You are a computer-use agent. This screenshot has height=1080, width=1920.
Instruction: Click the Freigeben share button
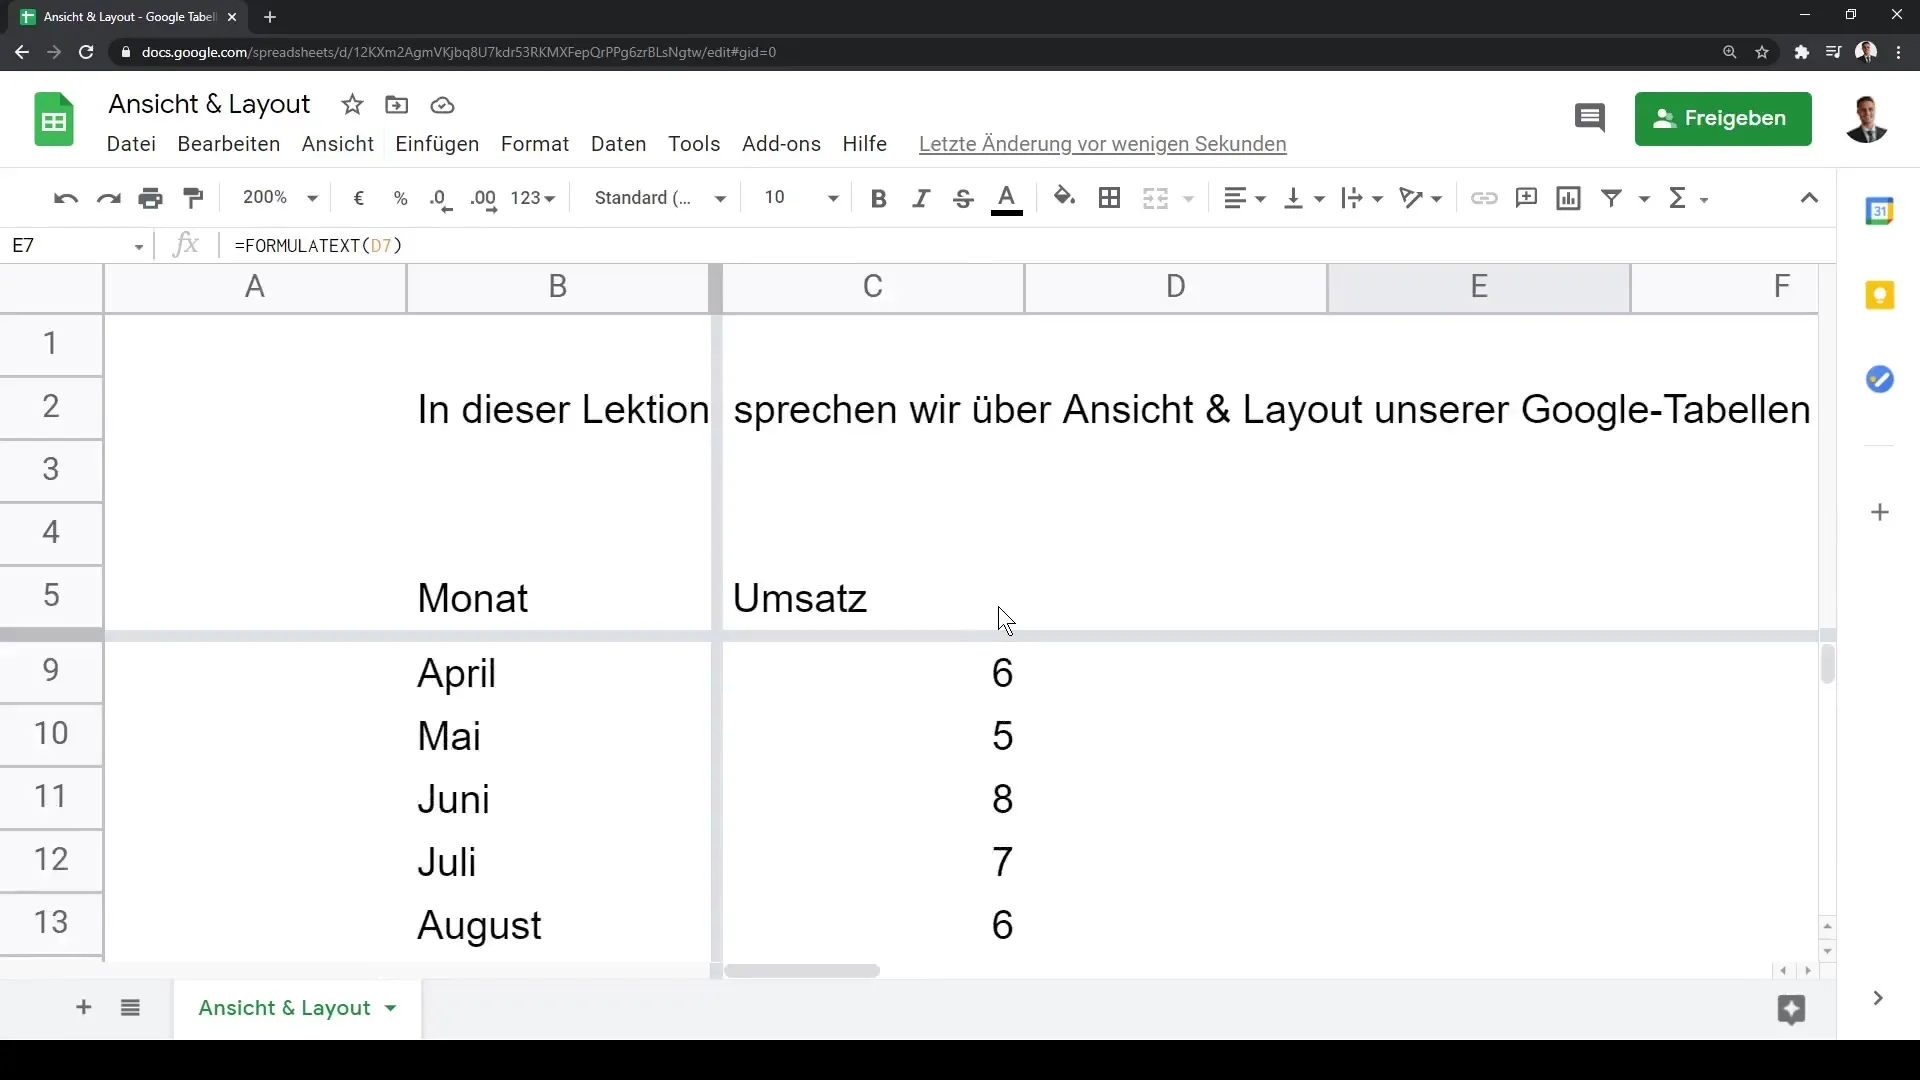(x=1722, y=119)
